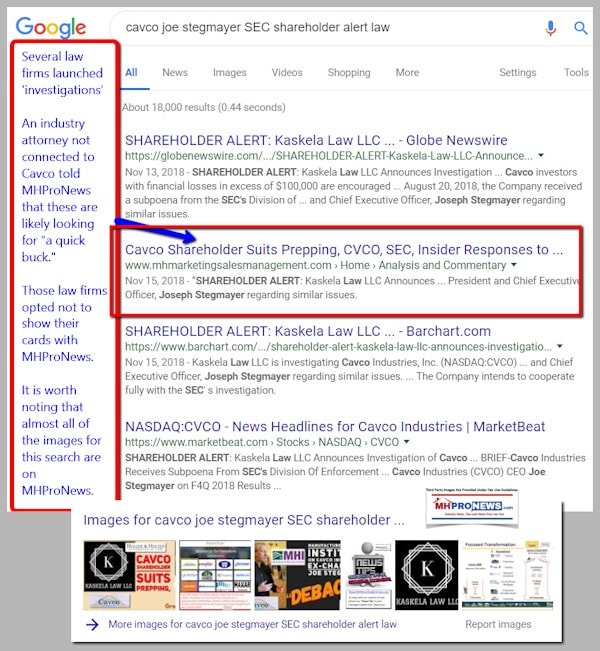
Task: Click the 'Nov 13, 2018' snippet date
Action: pos(154,172)
